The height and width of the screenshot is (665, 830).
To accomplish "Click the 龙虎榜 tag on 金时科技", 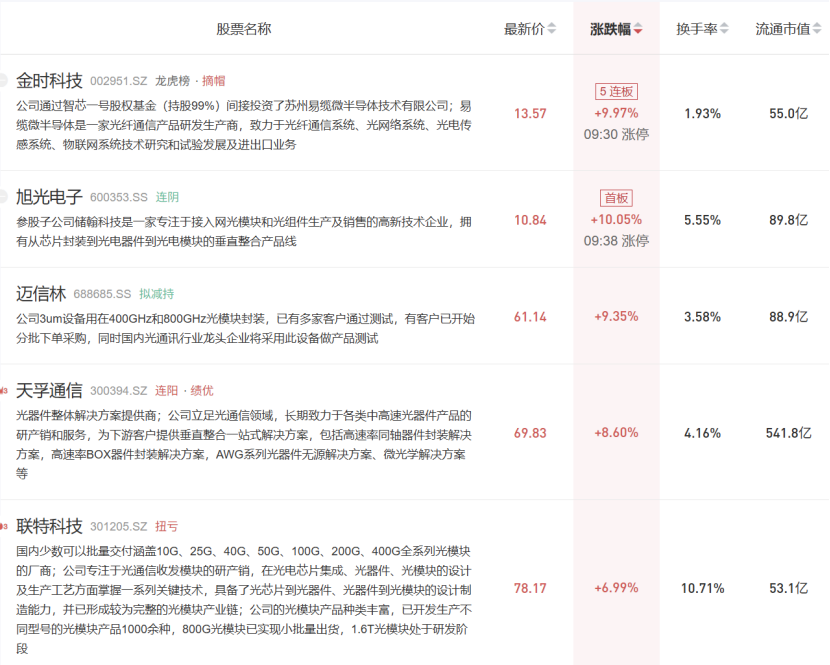I will [173, 81].
